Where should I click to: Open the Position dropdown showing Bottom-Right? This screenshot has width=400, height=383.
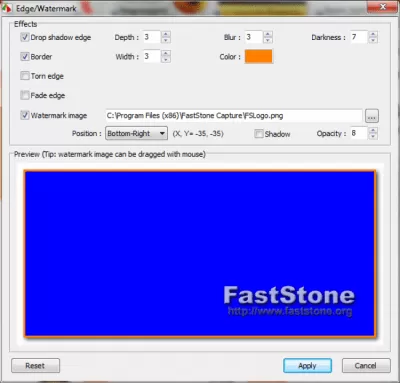tap(136, 133)
